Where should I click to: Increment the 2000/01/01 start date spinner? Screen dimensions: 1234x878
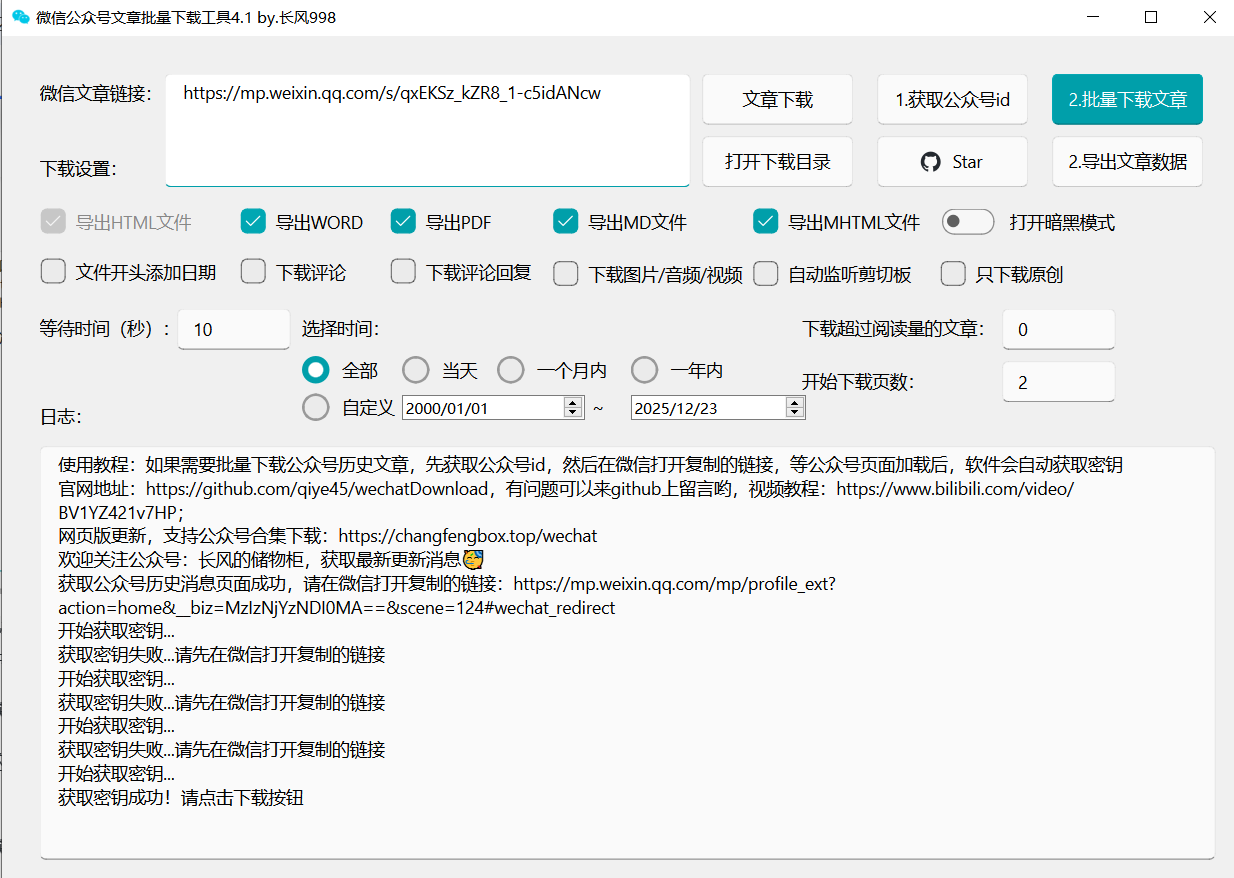[572, 402]
